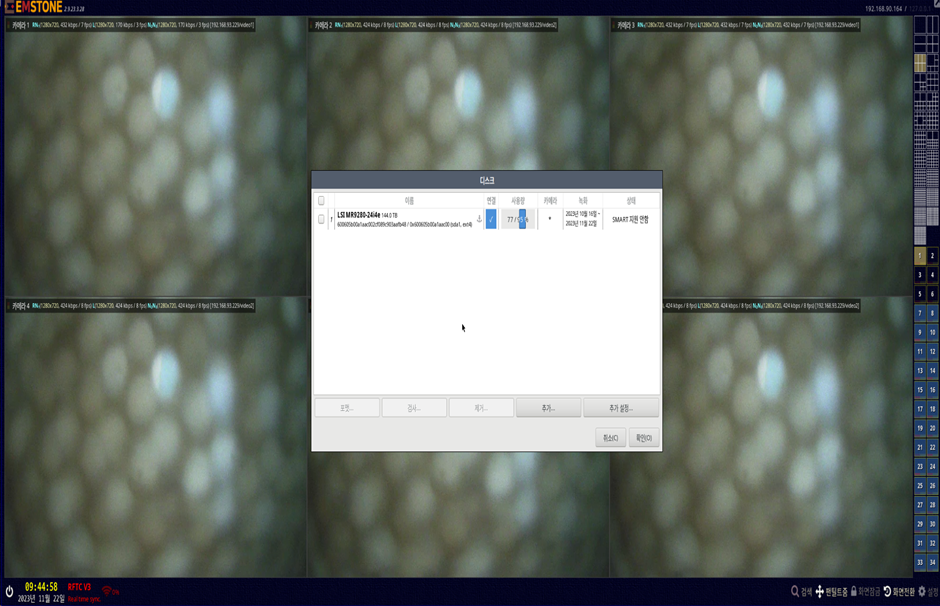Open the Advanced settings (추가 설정...) button
Viewport: 940px width, 606px height.
pyautogui.click(x=621, y=408)
